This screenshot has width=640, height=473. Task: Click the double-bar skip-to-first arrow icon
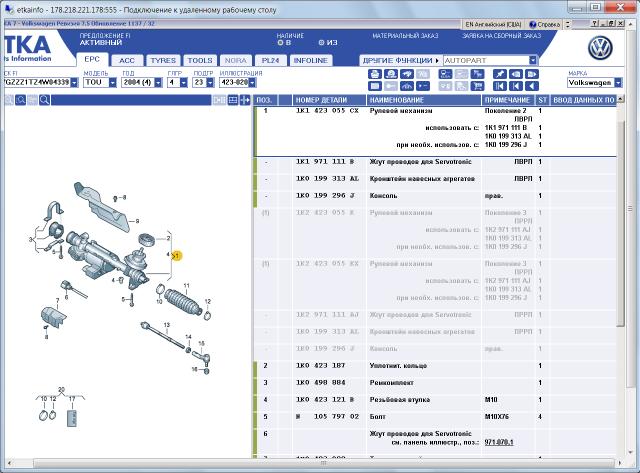pos(500,86)
